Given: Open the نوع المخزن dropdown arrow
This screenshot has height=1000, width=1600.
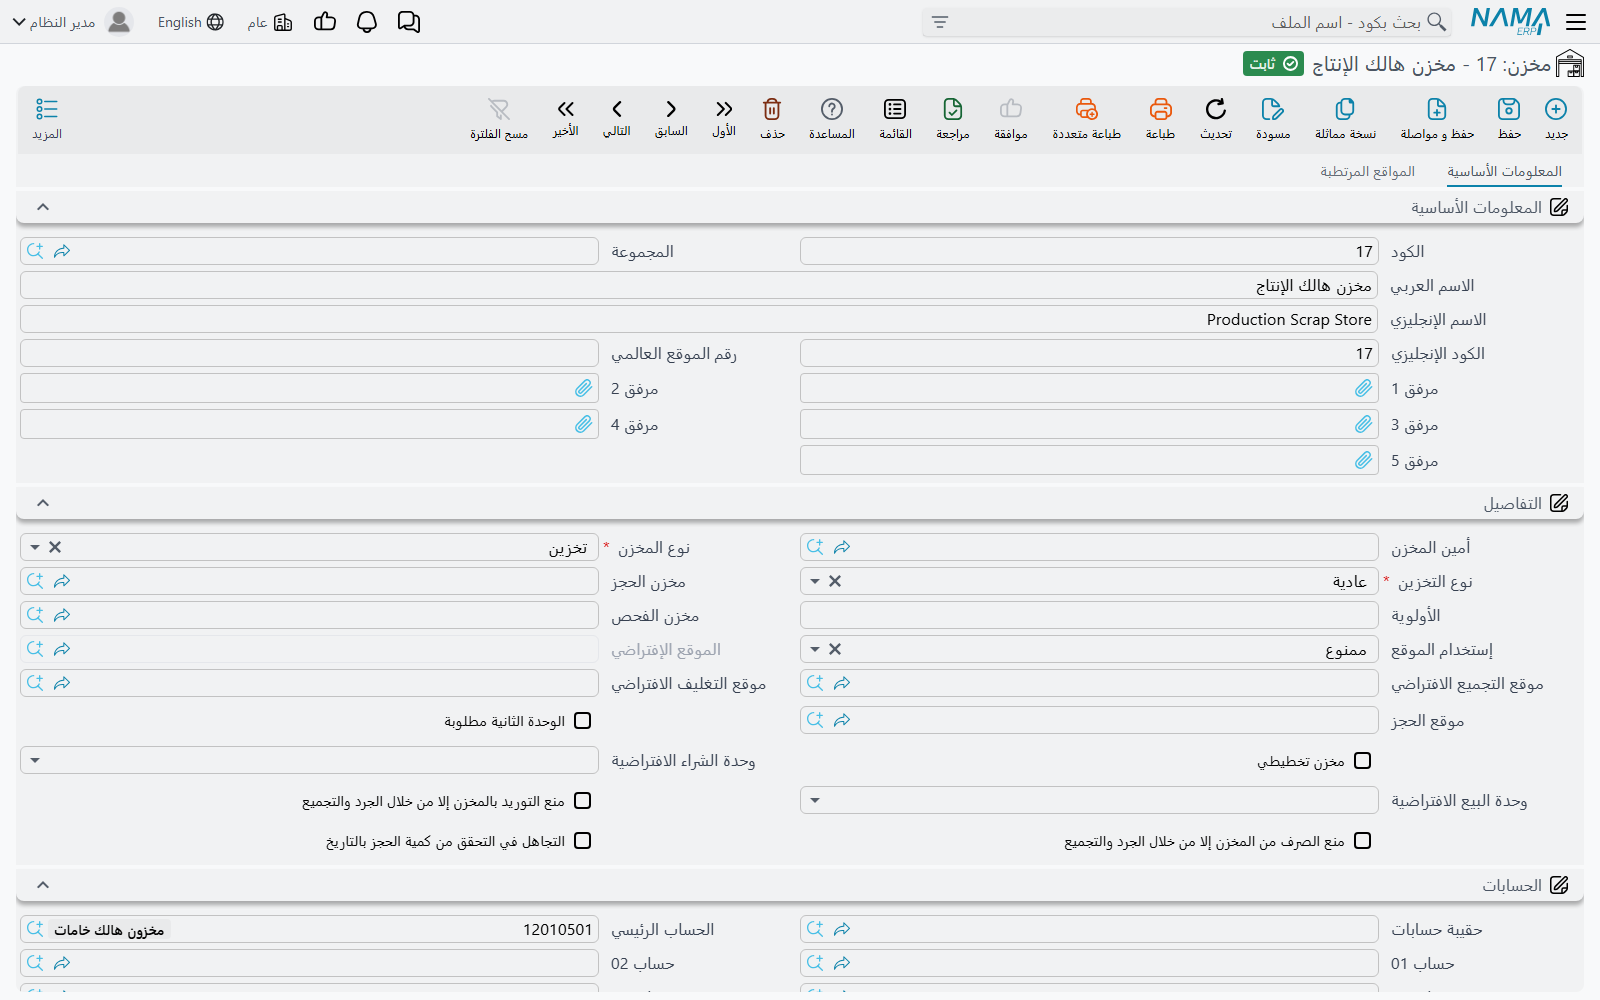Looking at the screenshot, I should pos(35,548).
